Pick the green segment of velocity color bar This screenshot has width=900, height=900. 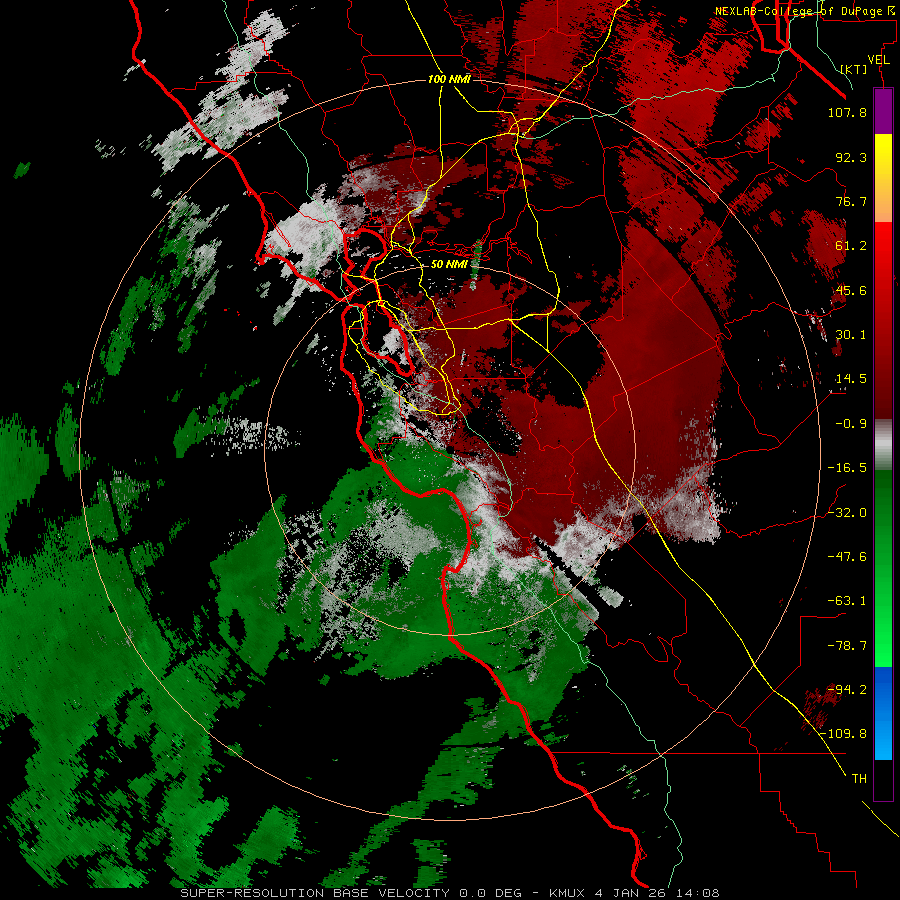[883, 568]
